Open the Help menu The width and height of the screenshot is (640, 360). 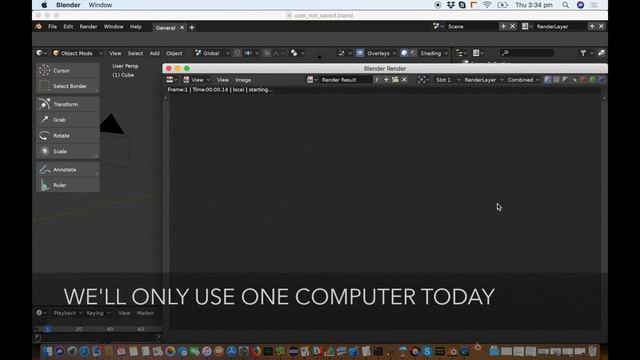coord(136,27)
